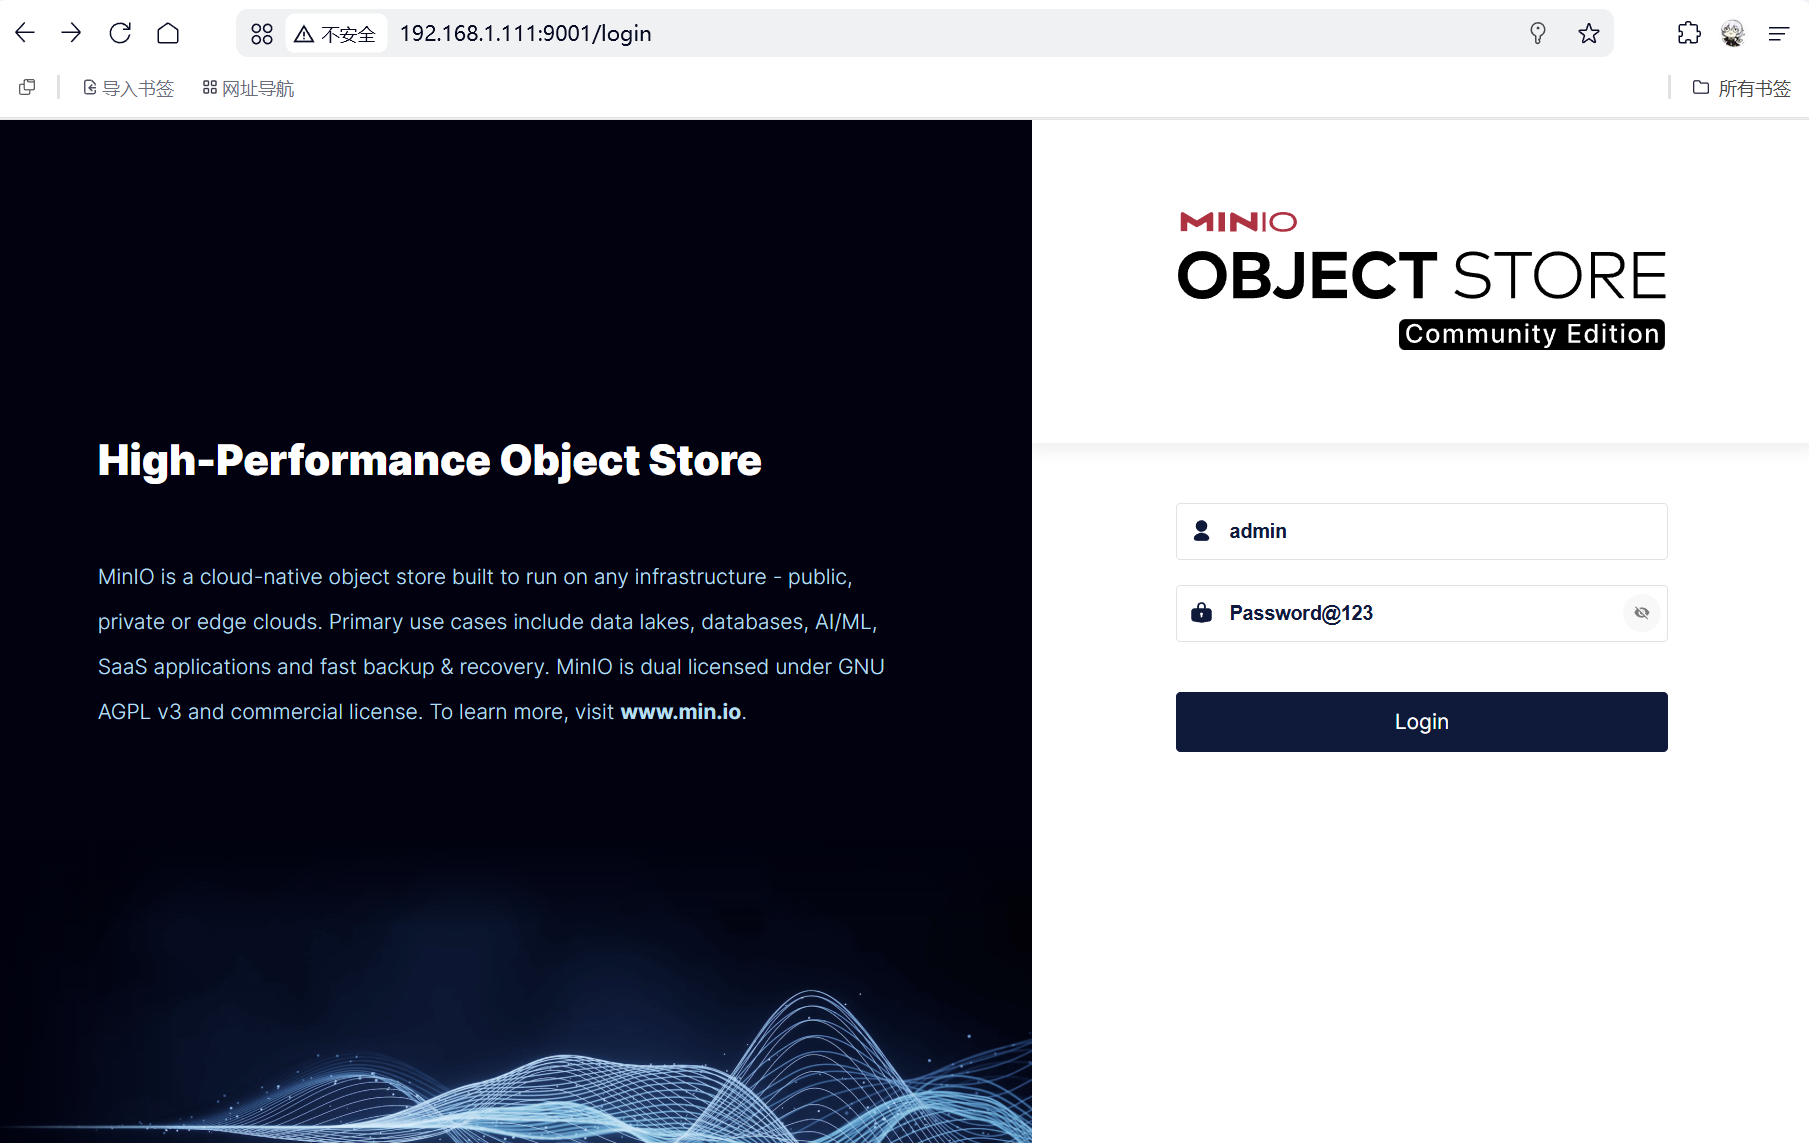The image size is (1809, 1143).
Task: Bookmark this page with the star icon
Action: tap(1589, 34)
